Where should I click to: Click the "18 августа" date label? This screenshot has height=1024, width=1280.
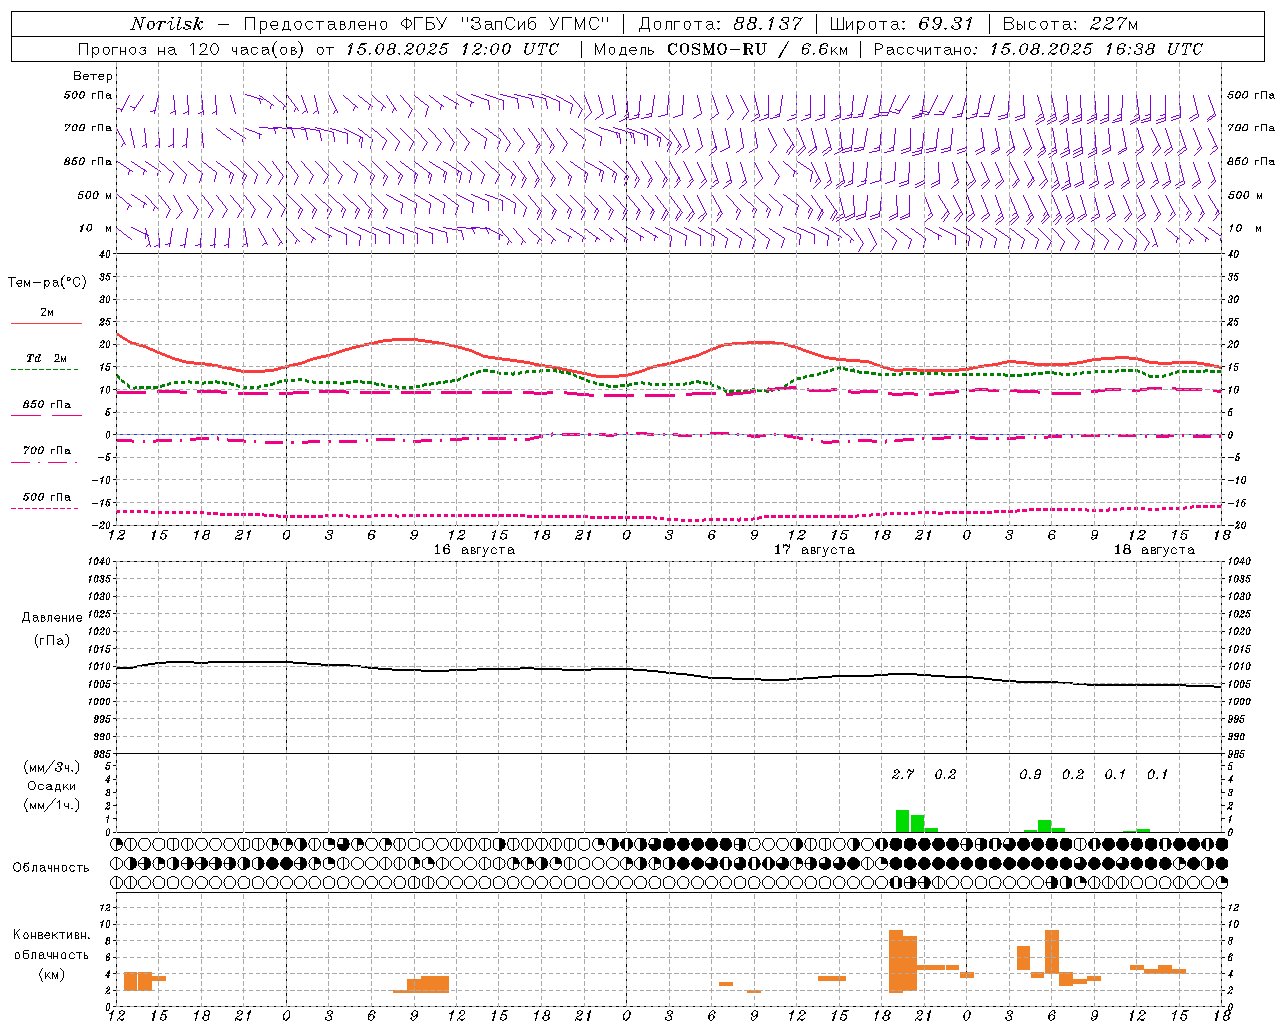[x=1154, y=550]
